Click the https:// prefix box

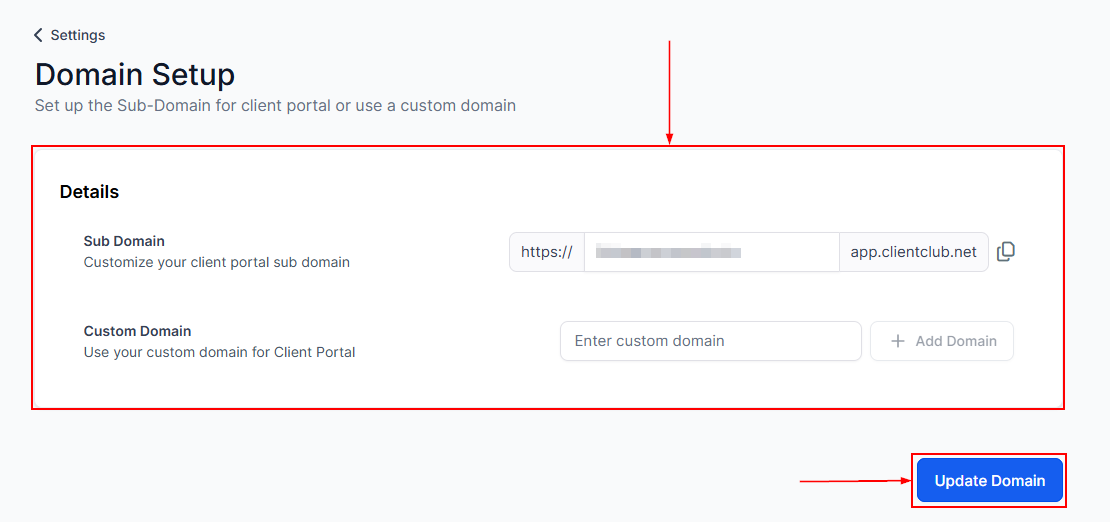point(547,252)
